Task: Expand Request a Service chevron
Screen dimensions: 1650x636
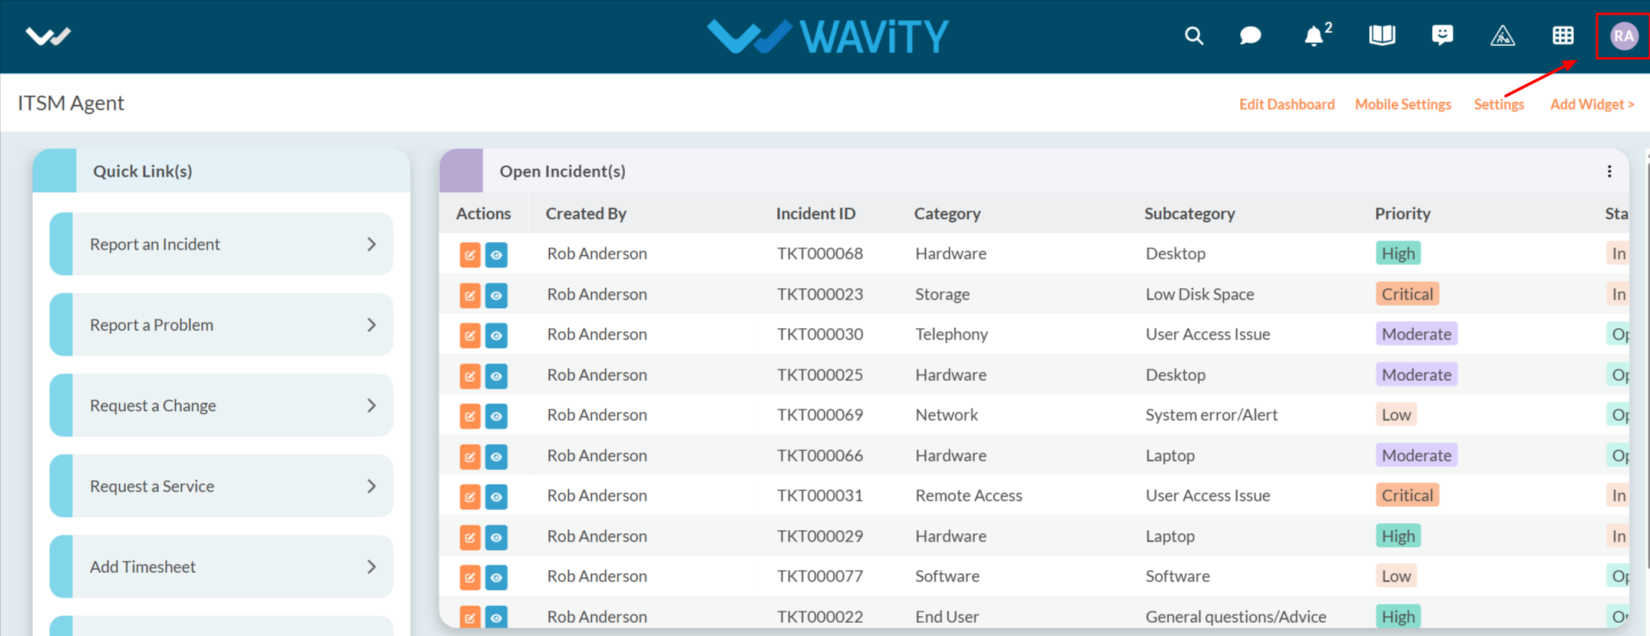Action: [371, 486]
